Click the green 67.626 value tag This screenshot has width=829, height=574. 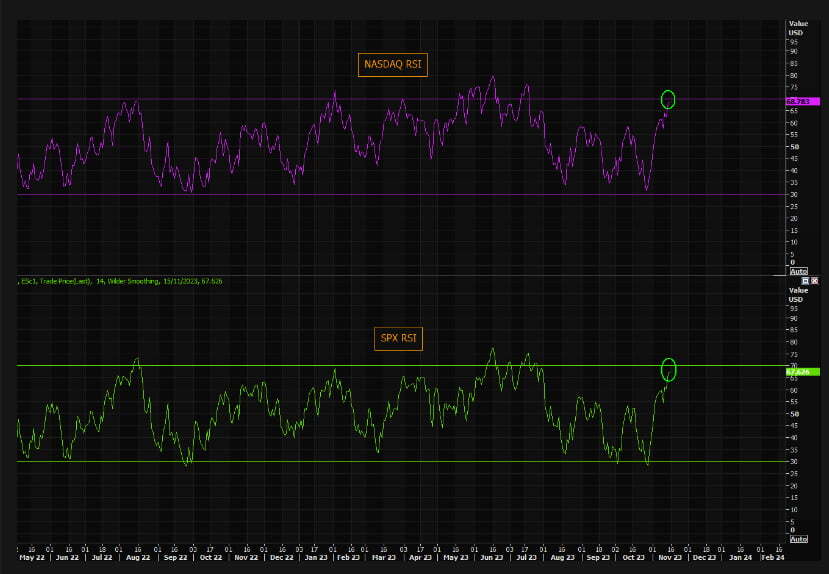(x=803, y=372)
